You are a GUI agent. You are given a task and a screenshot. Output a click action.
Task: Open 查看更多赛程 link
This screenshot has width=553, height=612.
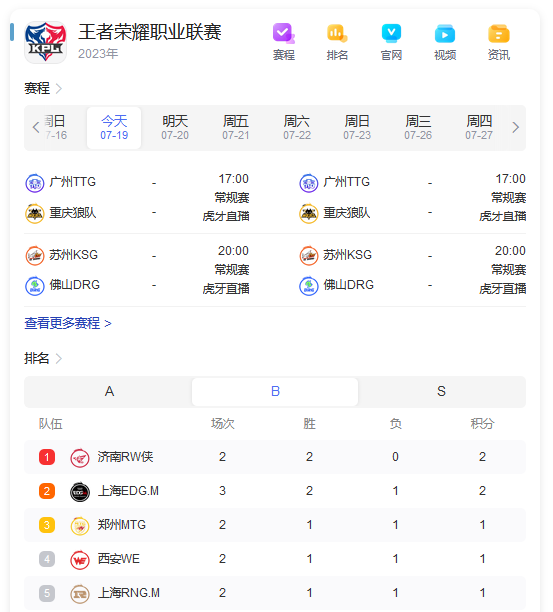tap(68, 323)
